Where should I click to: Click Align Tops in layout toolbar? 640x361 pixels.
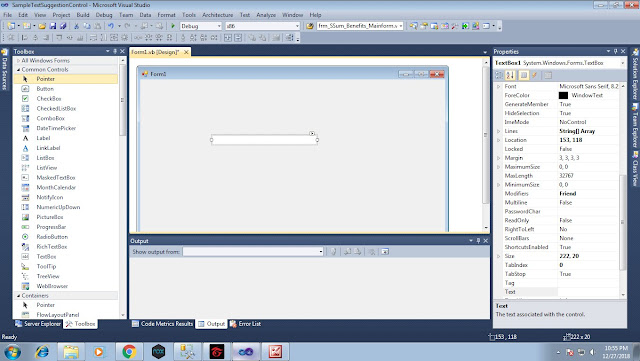(x=59, y=38)
